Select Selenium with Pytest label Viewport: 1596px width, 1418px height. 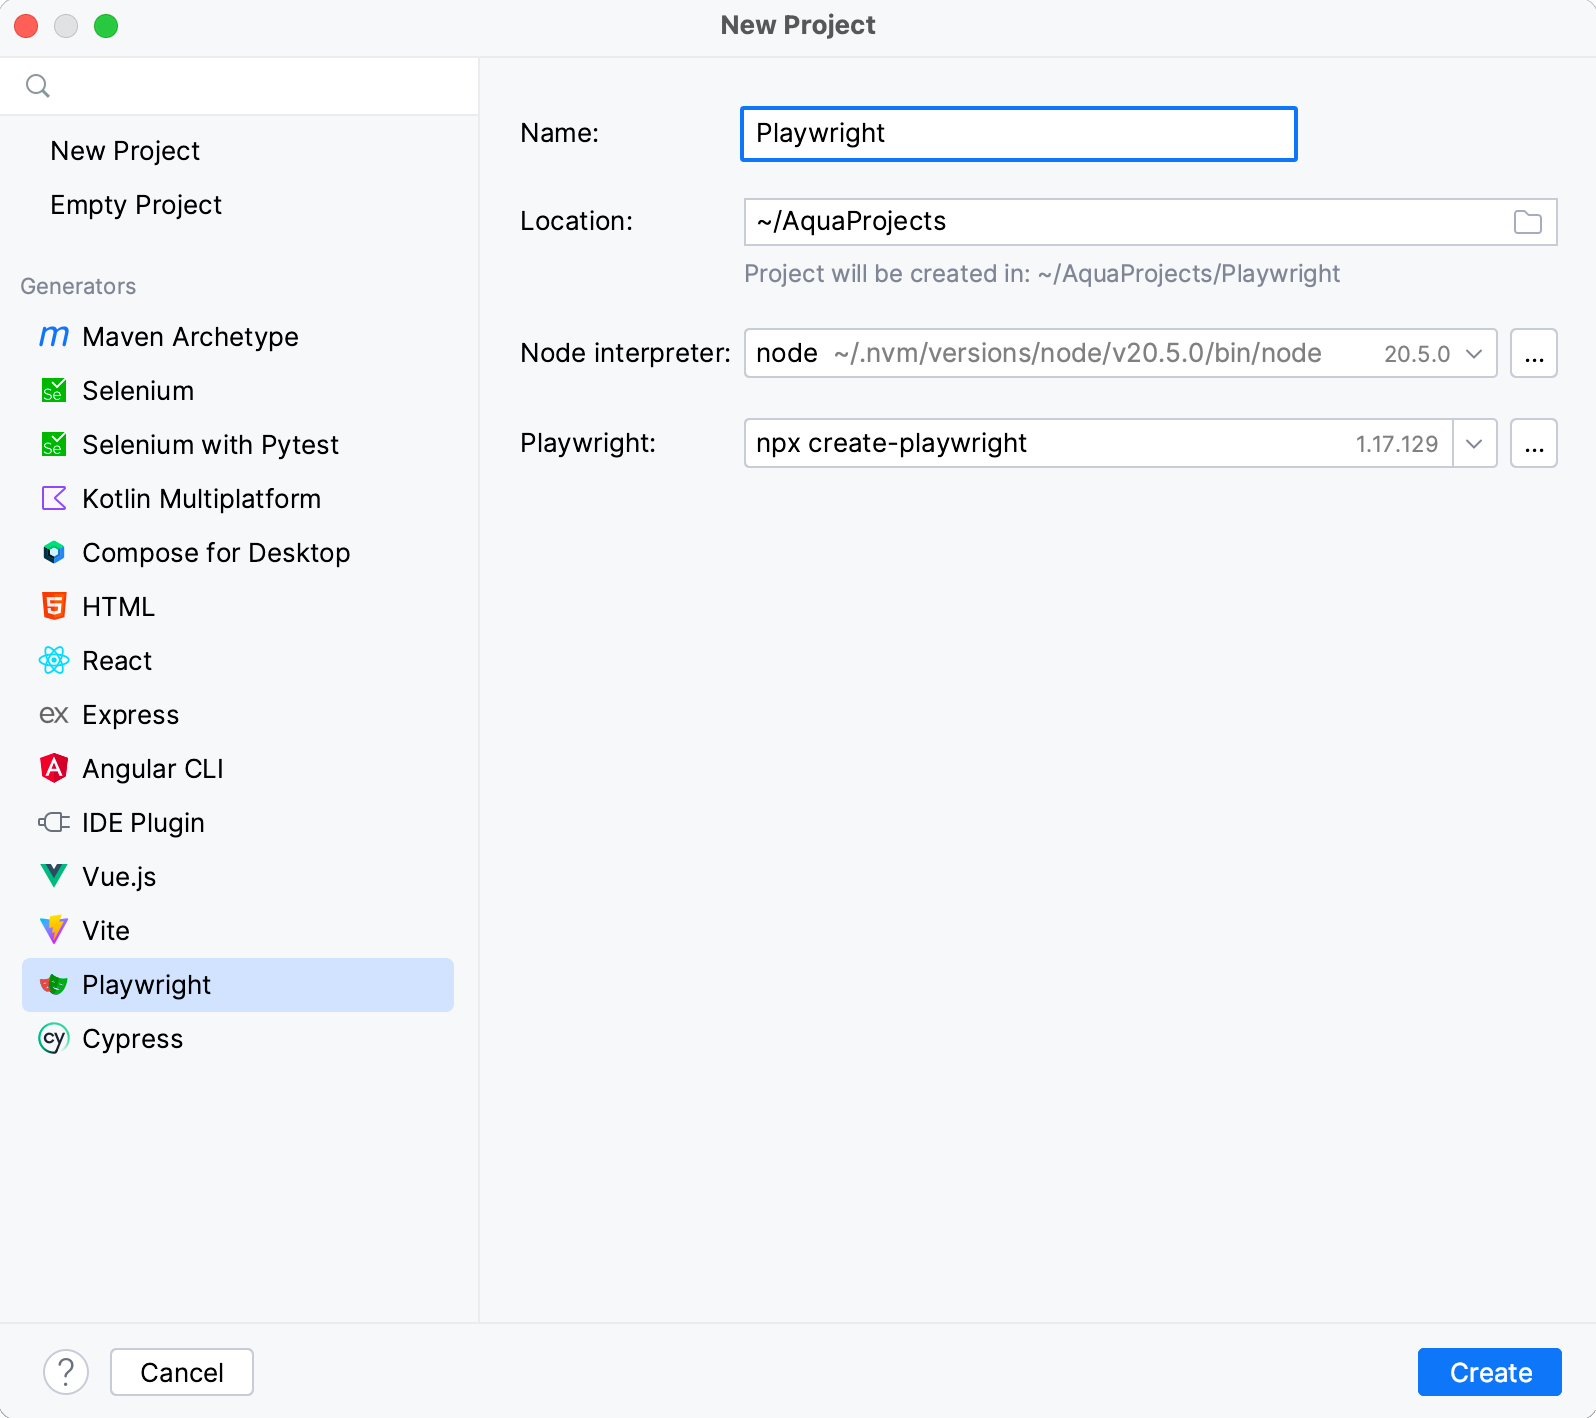coord(210,445)
